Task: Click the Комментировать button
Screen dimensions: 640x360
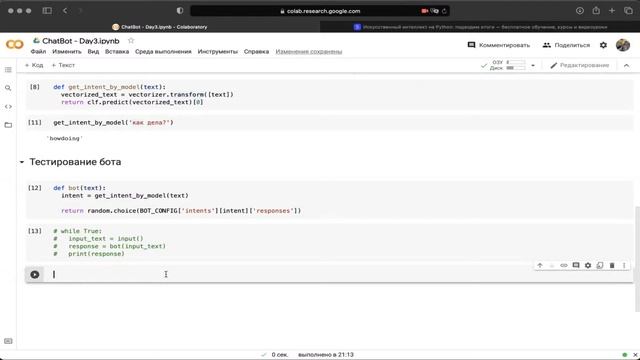Action: tap(499, 45)
